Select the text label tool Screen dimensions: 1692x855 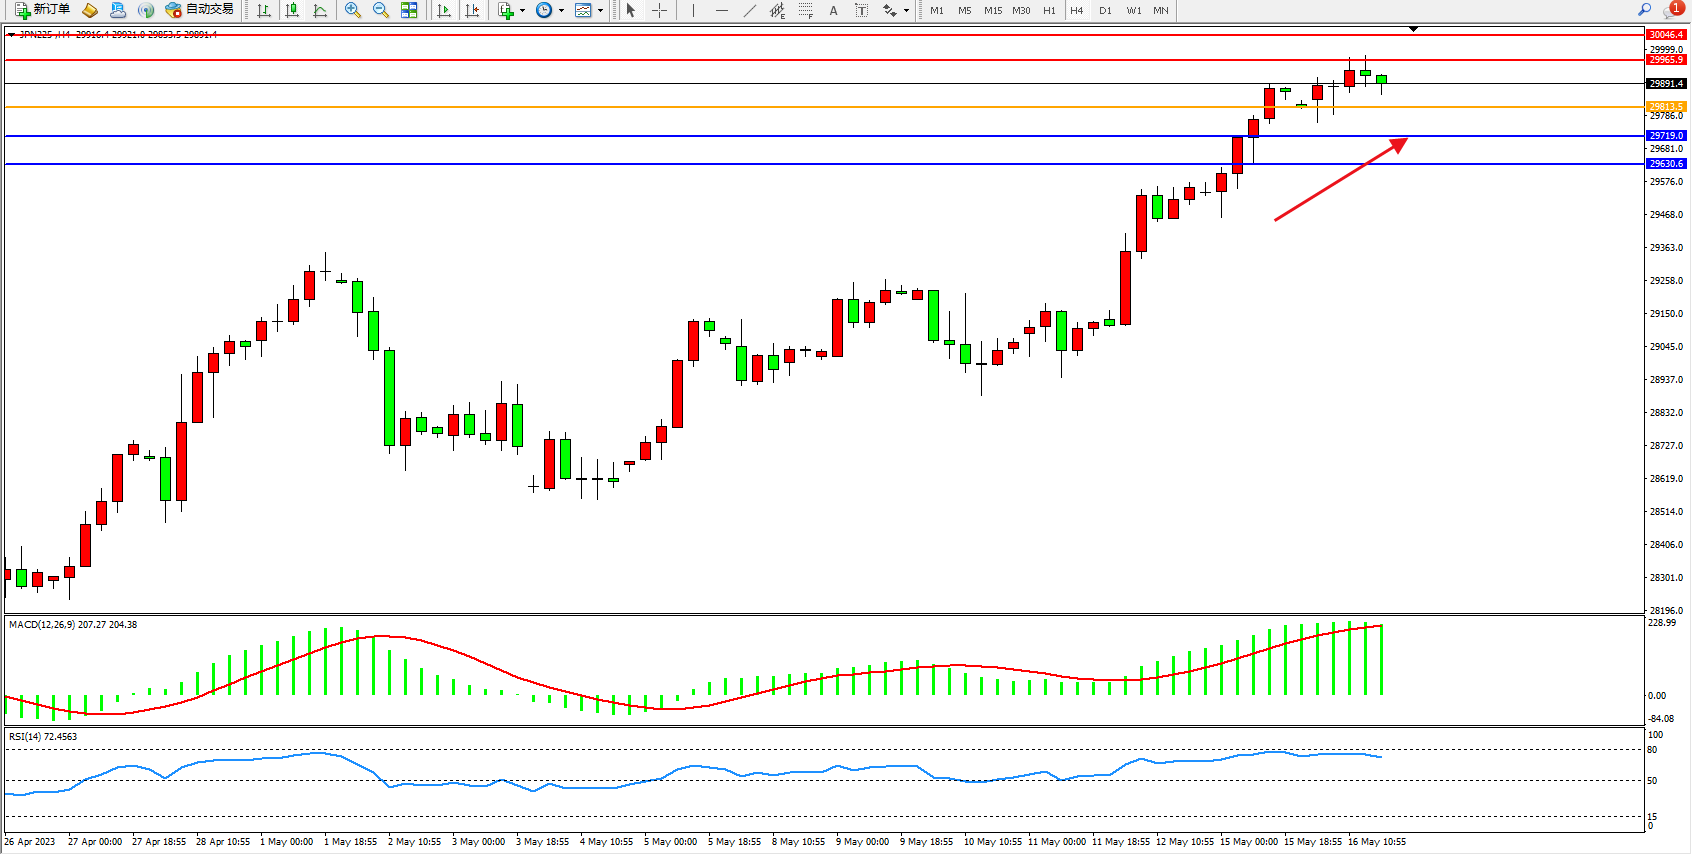[833, 10]
